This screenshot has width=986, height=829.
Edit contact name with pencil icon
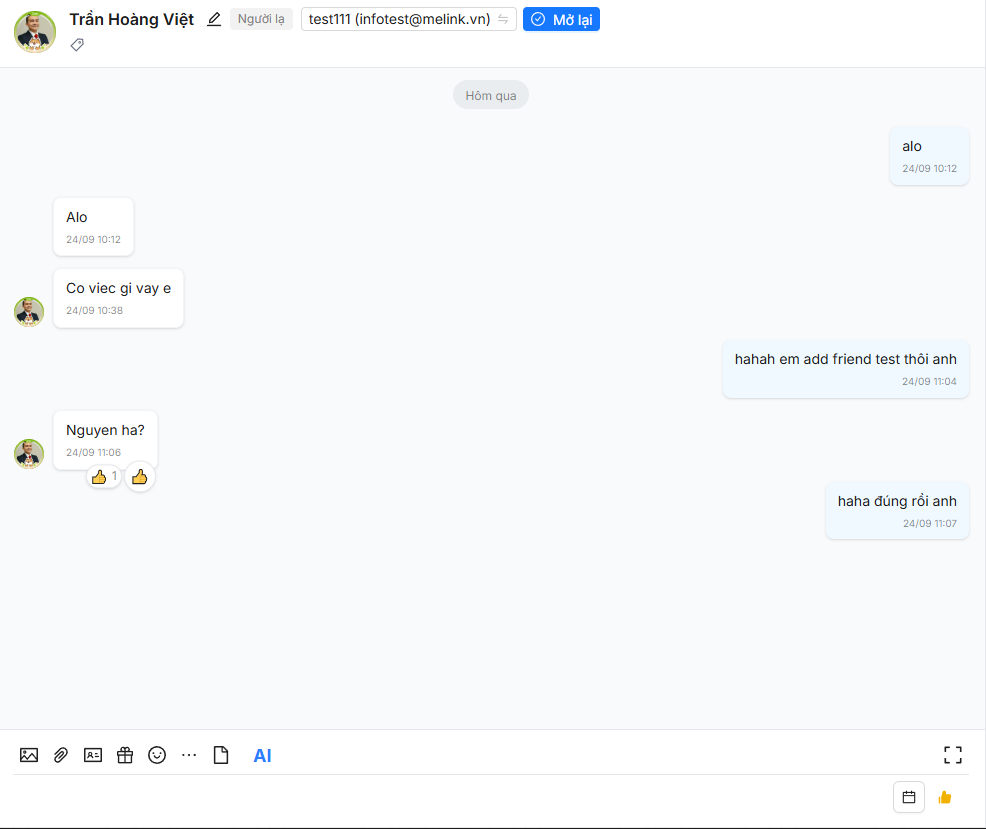[214, 19]
